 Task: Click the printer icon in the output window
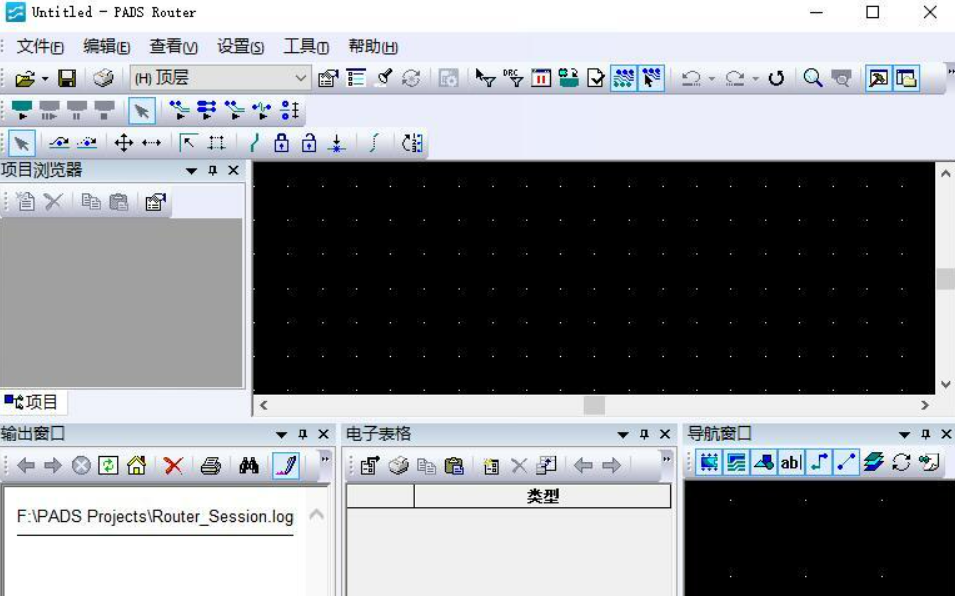pos(211,466)
